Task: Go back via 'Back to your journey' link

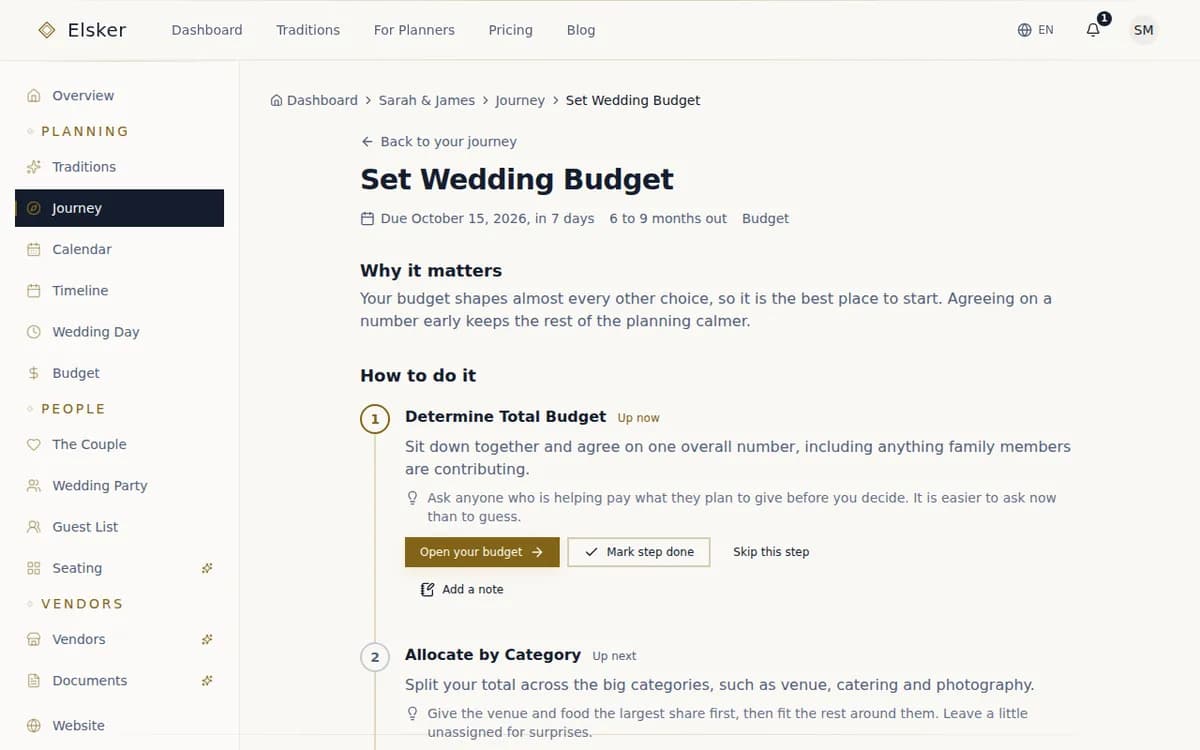Action: click(x=439, y=142)
